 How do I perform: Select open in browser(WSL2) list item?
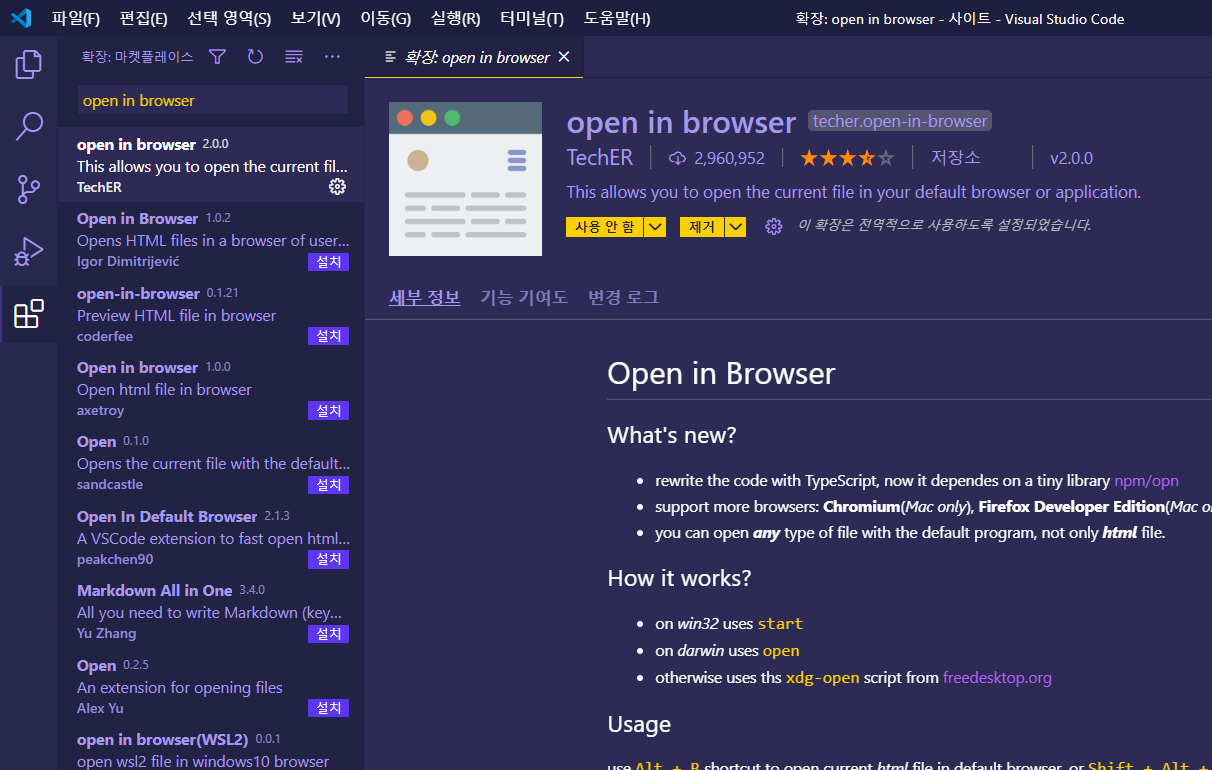211,746
